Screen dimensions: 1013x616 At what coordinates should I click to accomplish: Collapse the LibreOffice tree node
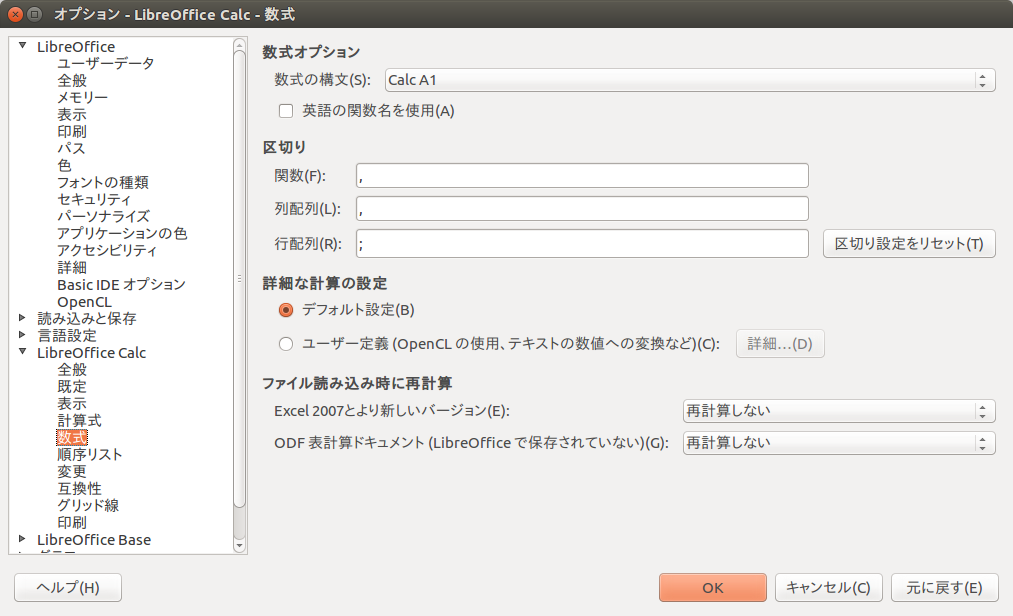click(x=23, y=46)
